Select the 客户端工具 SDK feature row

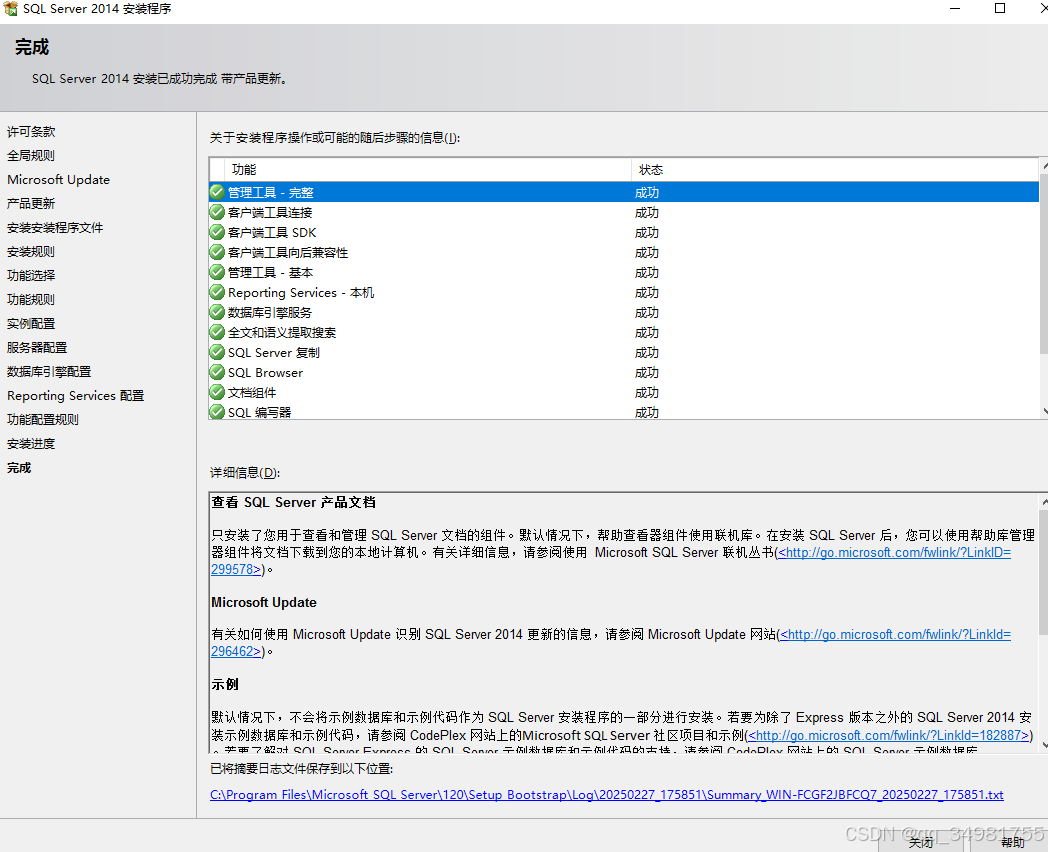coord(280,232)
